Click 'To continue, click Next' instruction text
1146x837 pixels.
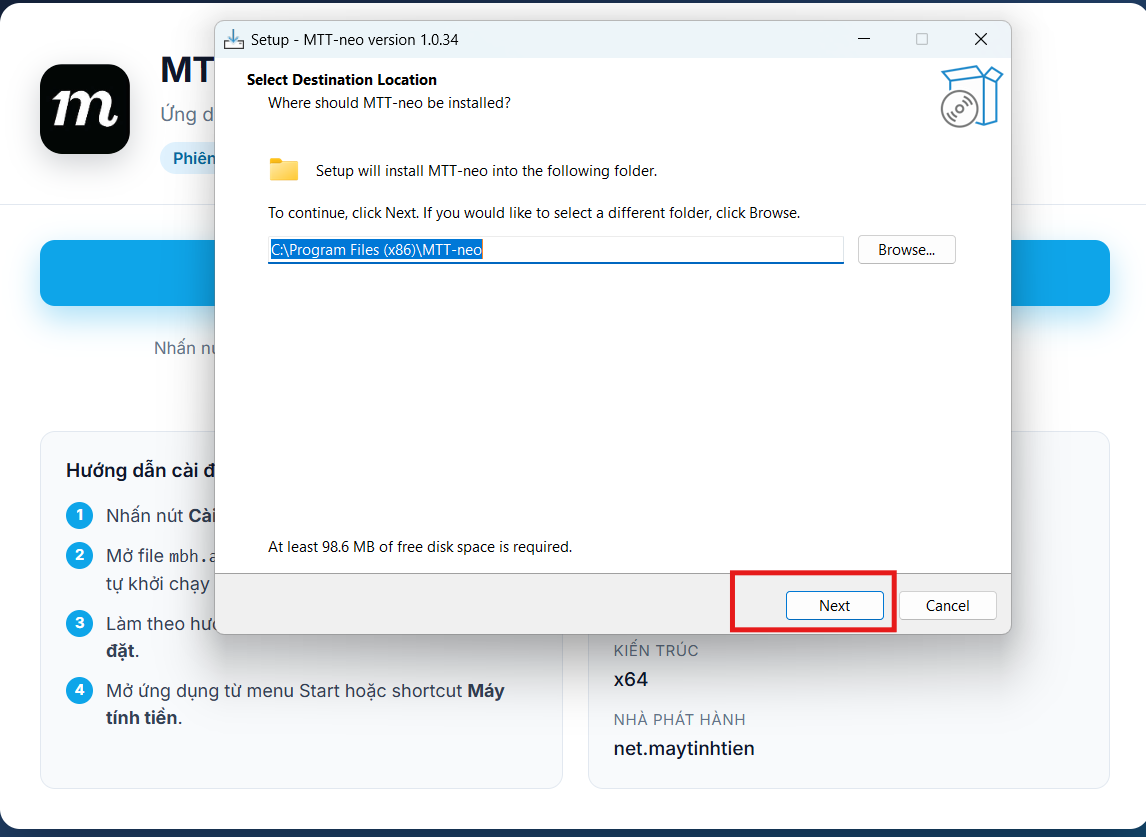(534, 213)
